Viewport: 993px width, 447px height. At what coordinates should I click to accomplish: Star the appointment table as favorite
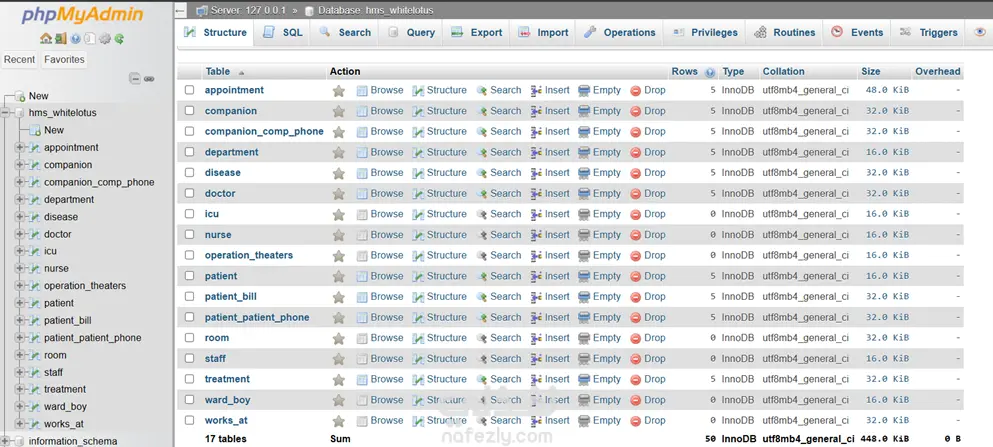339,91
